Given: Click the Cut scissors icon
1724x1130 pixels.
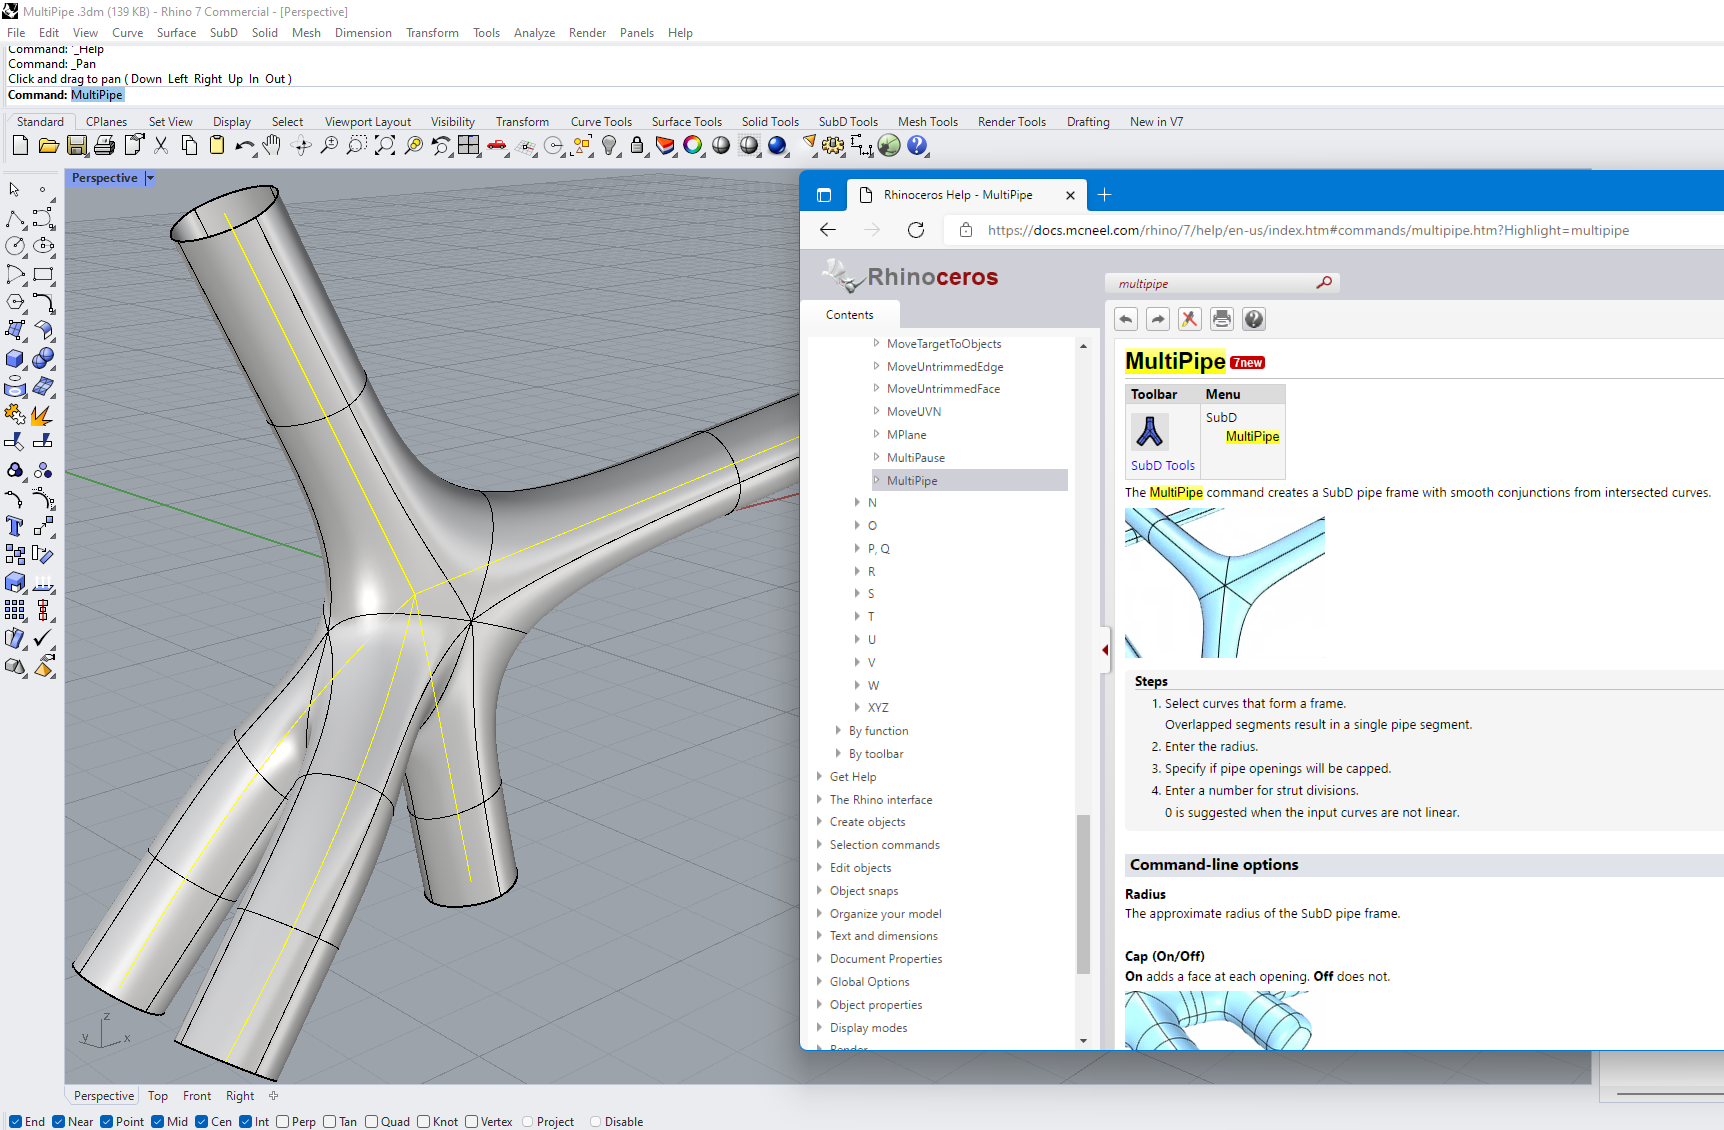Looking at the screenshot, I should tap(161, 146).
